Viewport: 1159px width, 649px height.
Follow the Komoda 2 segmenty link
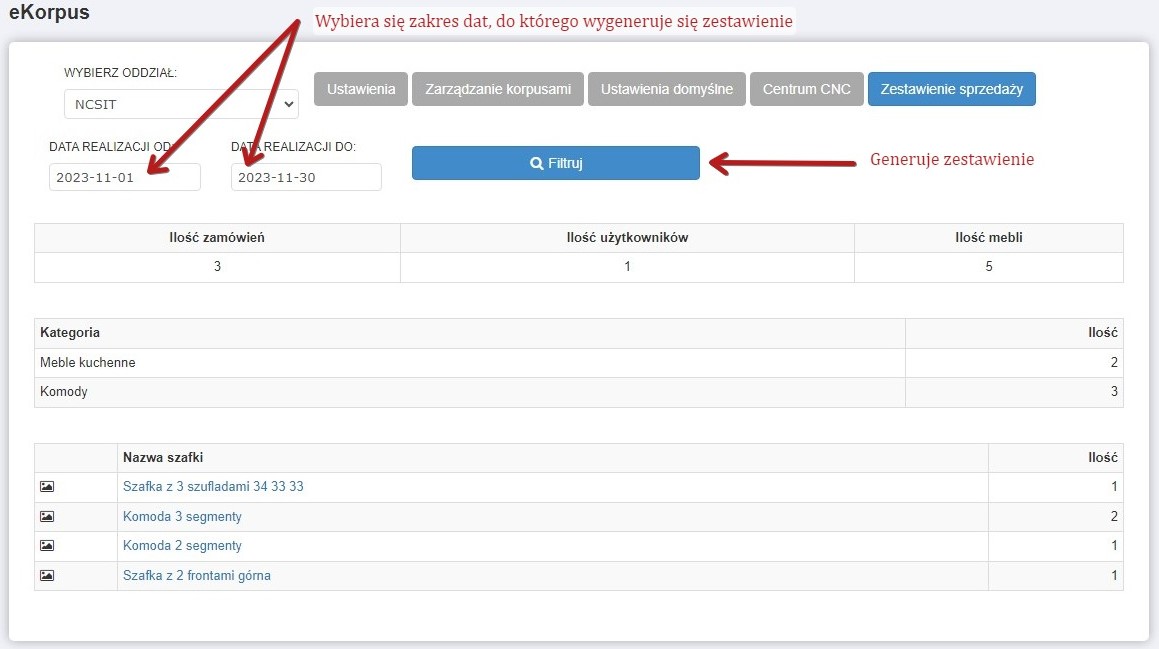tap(182, 546)
